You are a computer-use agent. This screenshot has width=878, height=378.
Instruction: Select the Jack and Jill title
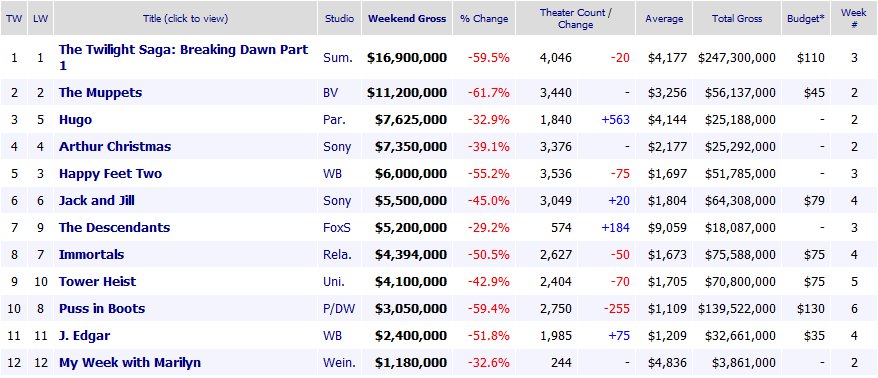pos(96,200)
